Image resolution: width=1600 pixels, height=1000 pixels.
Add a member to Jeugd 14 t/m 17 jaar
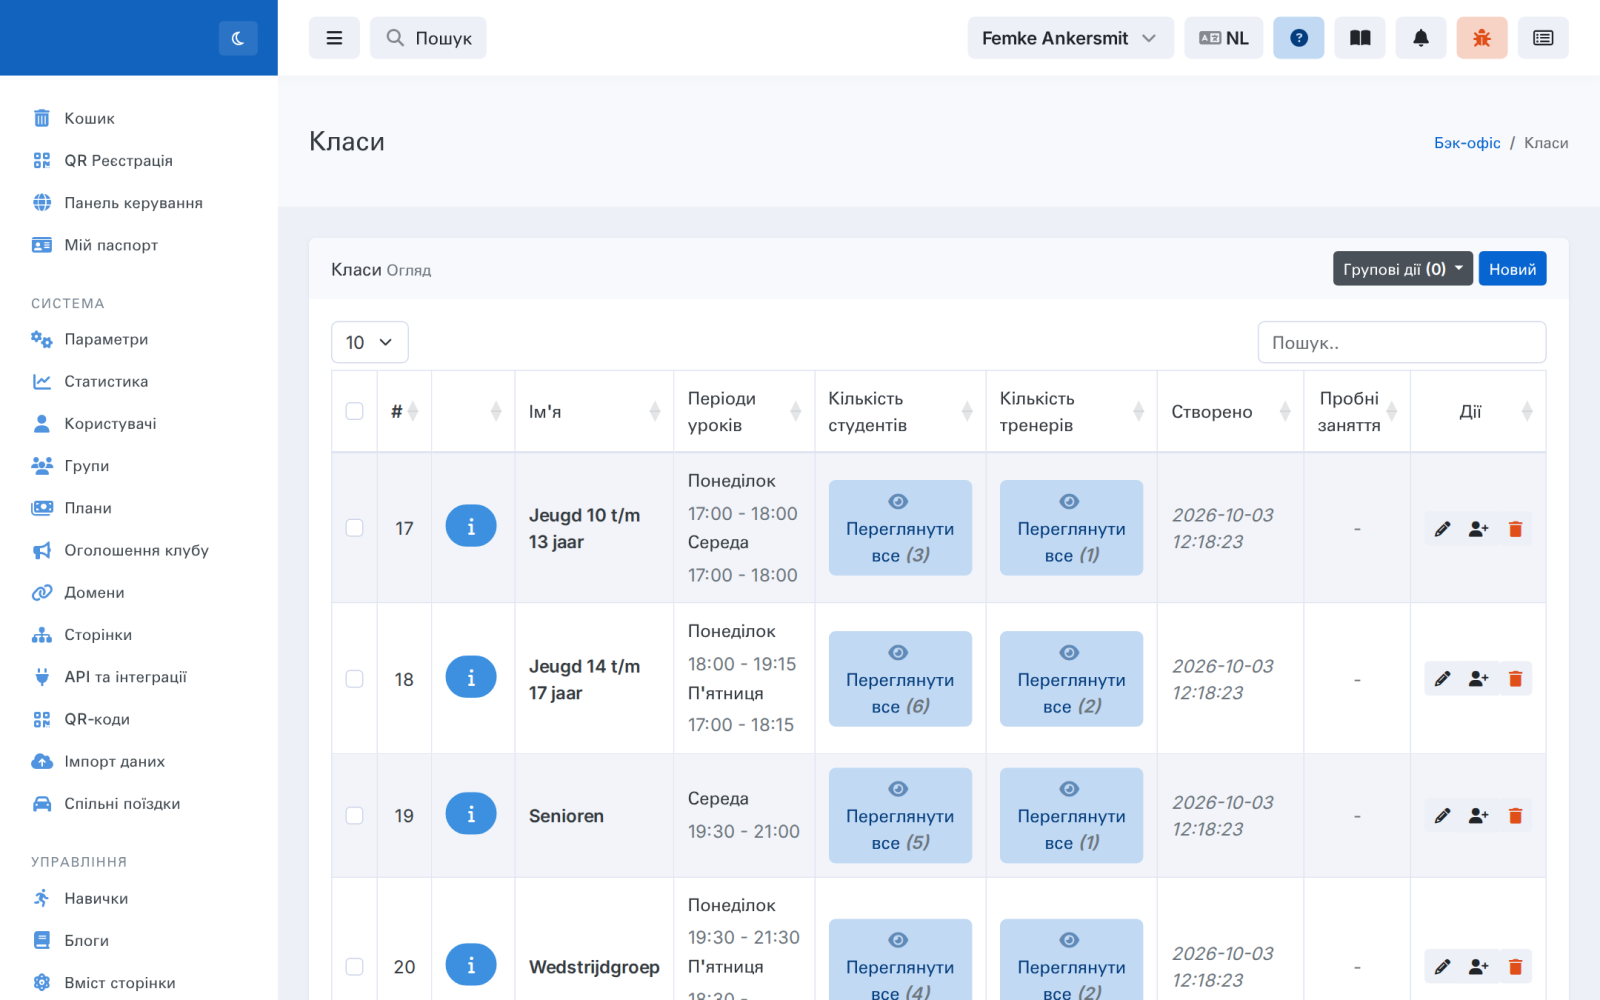[1479, 679]
